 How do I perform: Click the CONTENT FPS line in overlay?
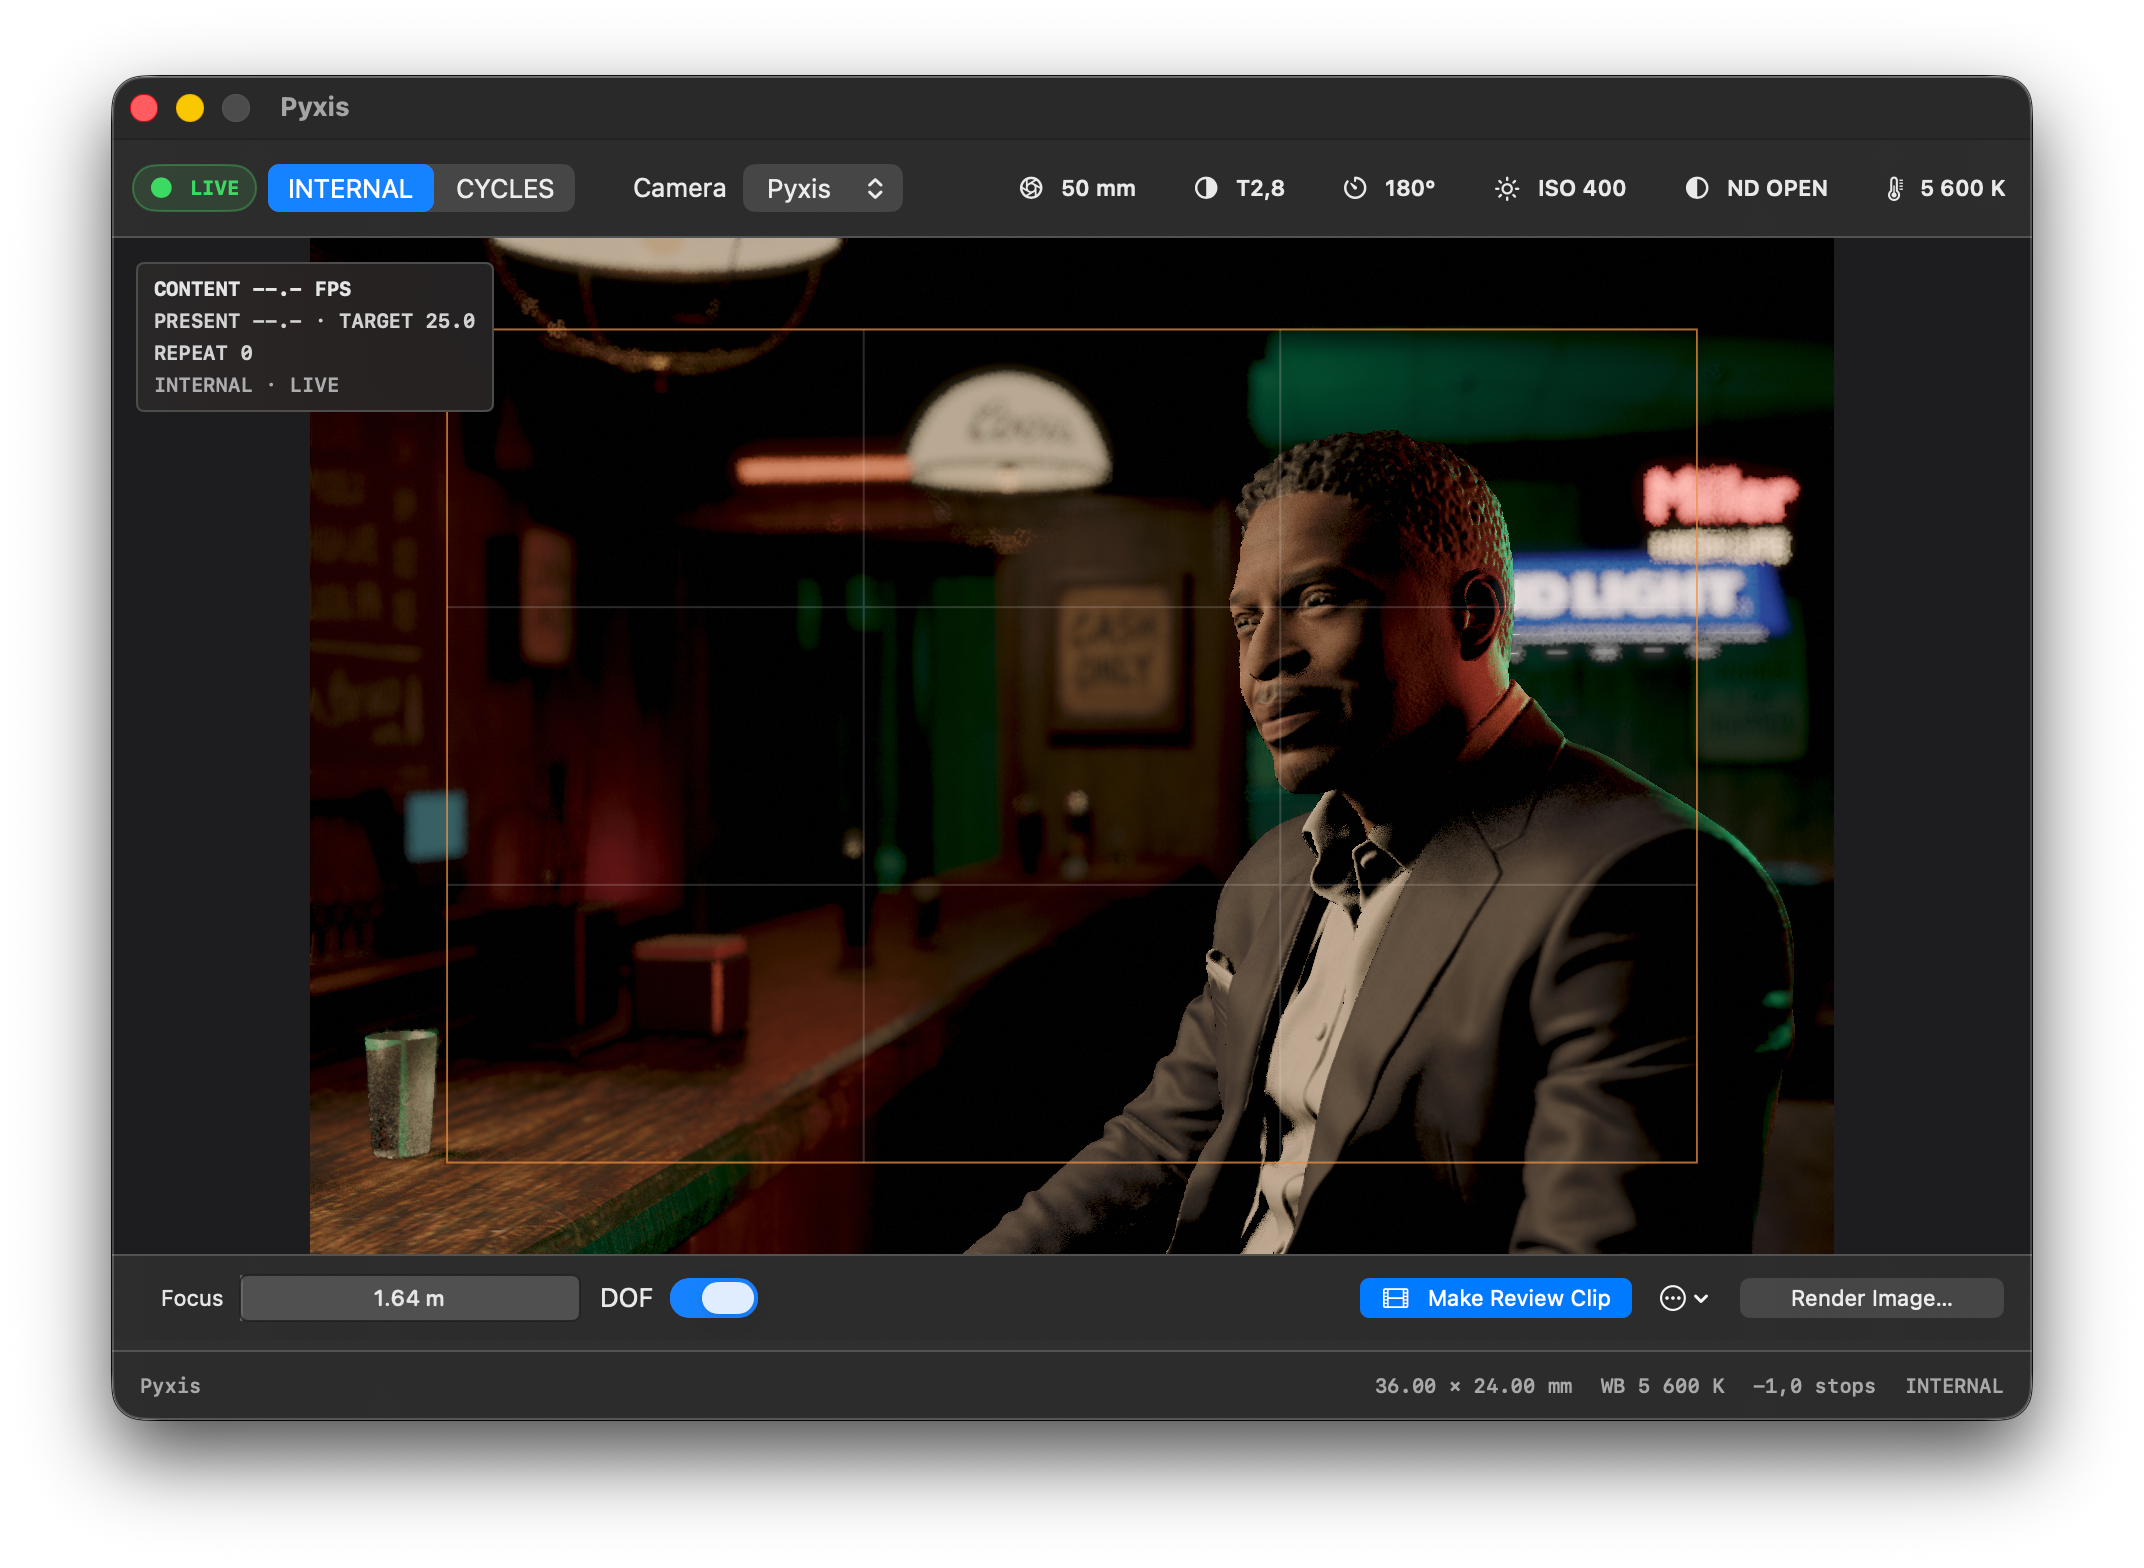(252, 289)
